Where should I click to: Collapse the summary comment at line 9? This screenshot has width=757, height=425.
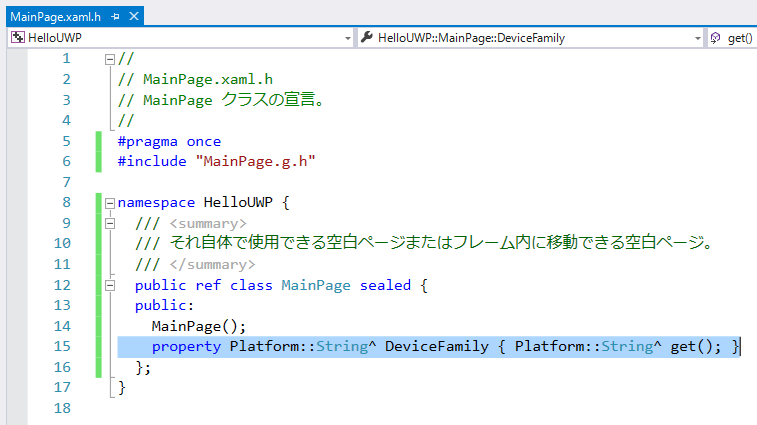pos(110,224)
